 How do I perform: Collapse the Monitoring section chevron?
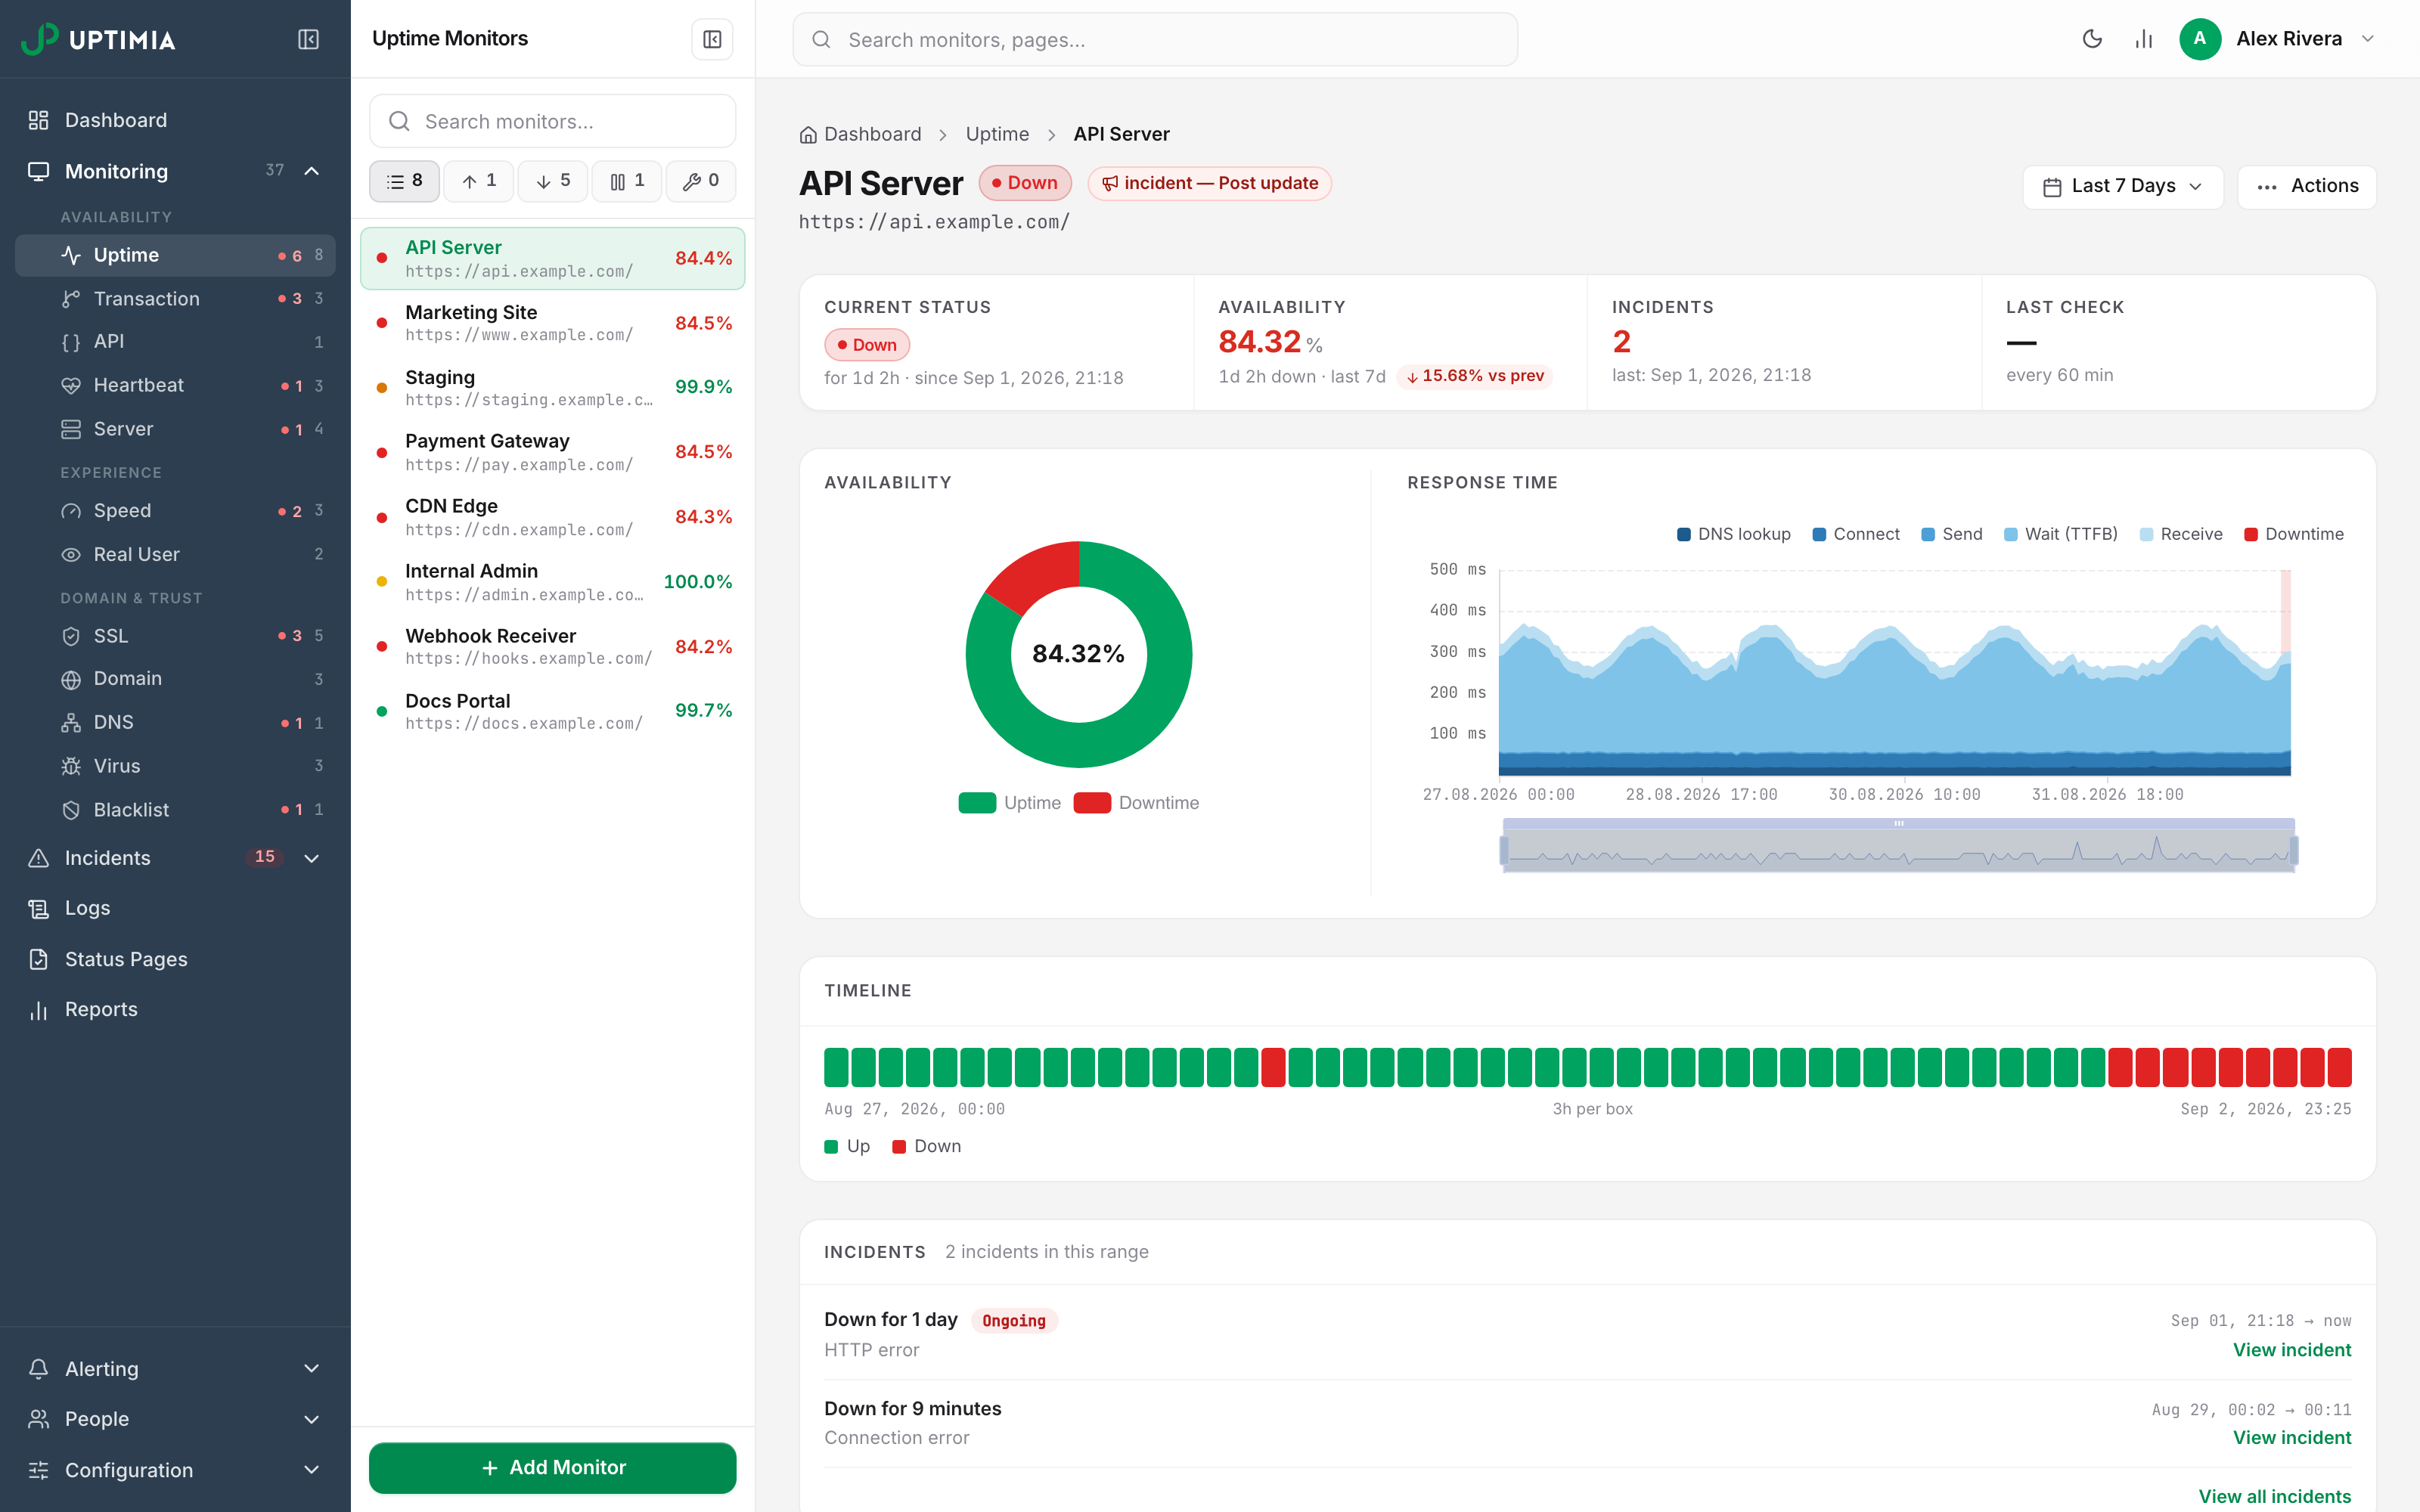(312, 171)
